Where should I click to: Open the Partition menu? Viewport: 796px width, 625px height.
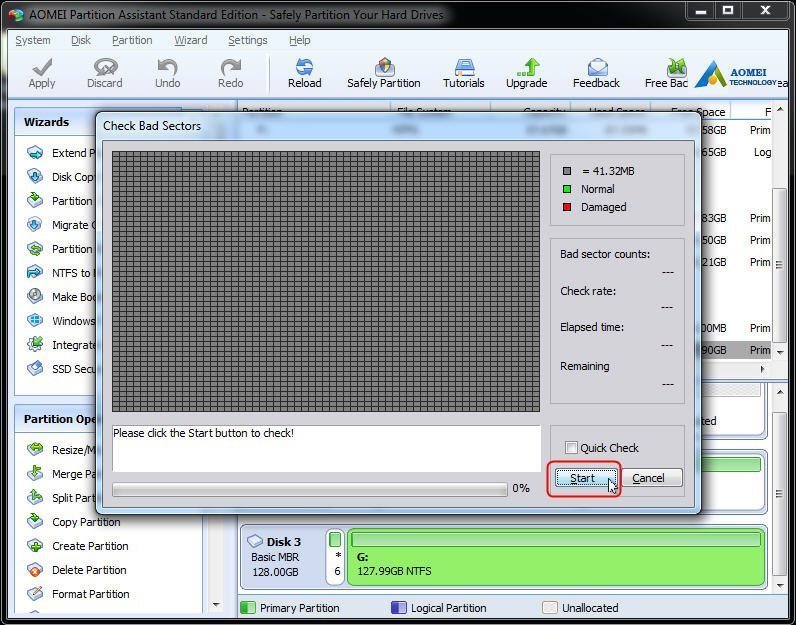pyautogui.click(x=132, y=40)
